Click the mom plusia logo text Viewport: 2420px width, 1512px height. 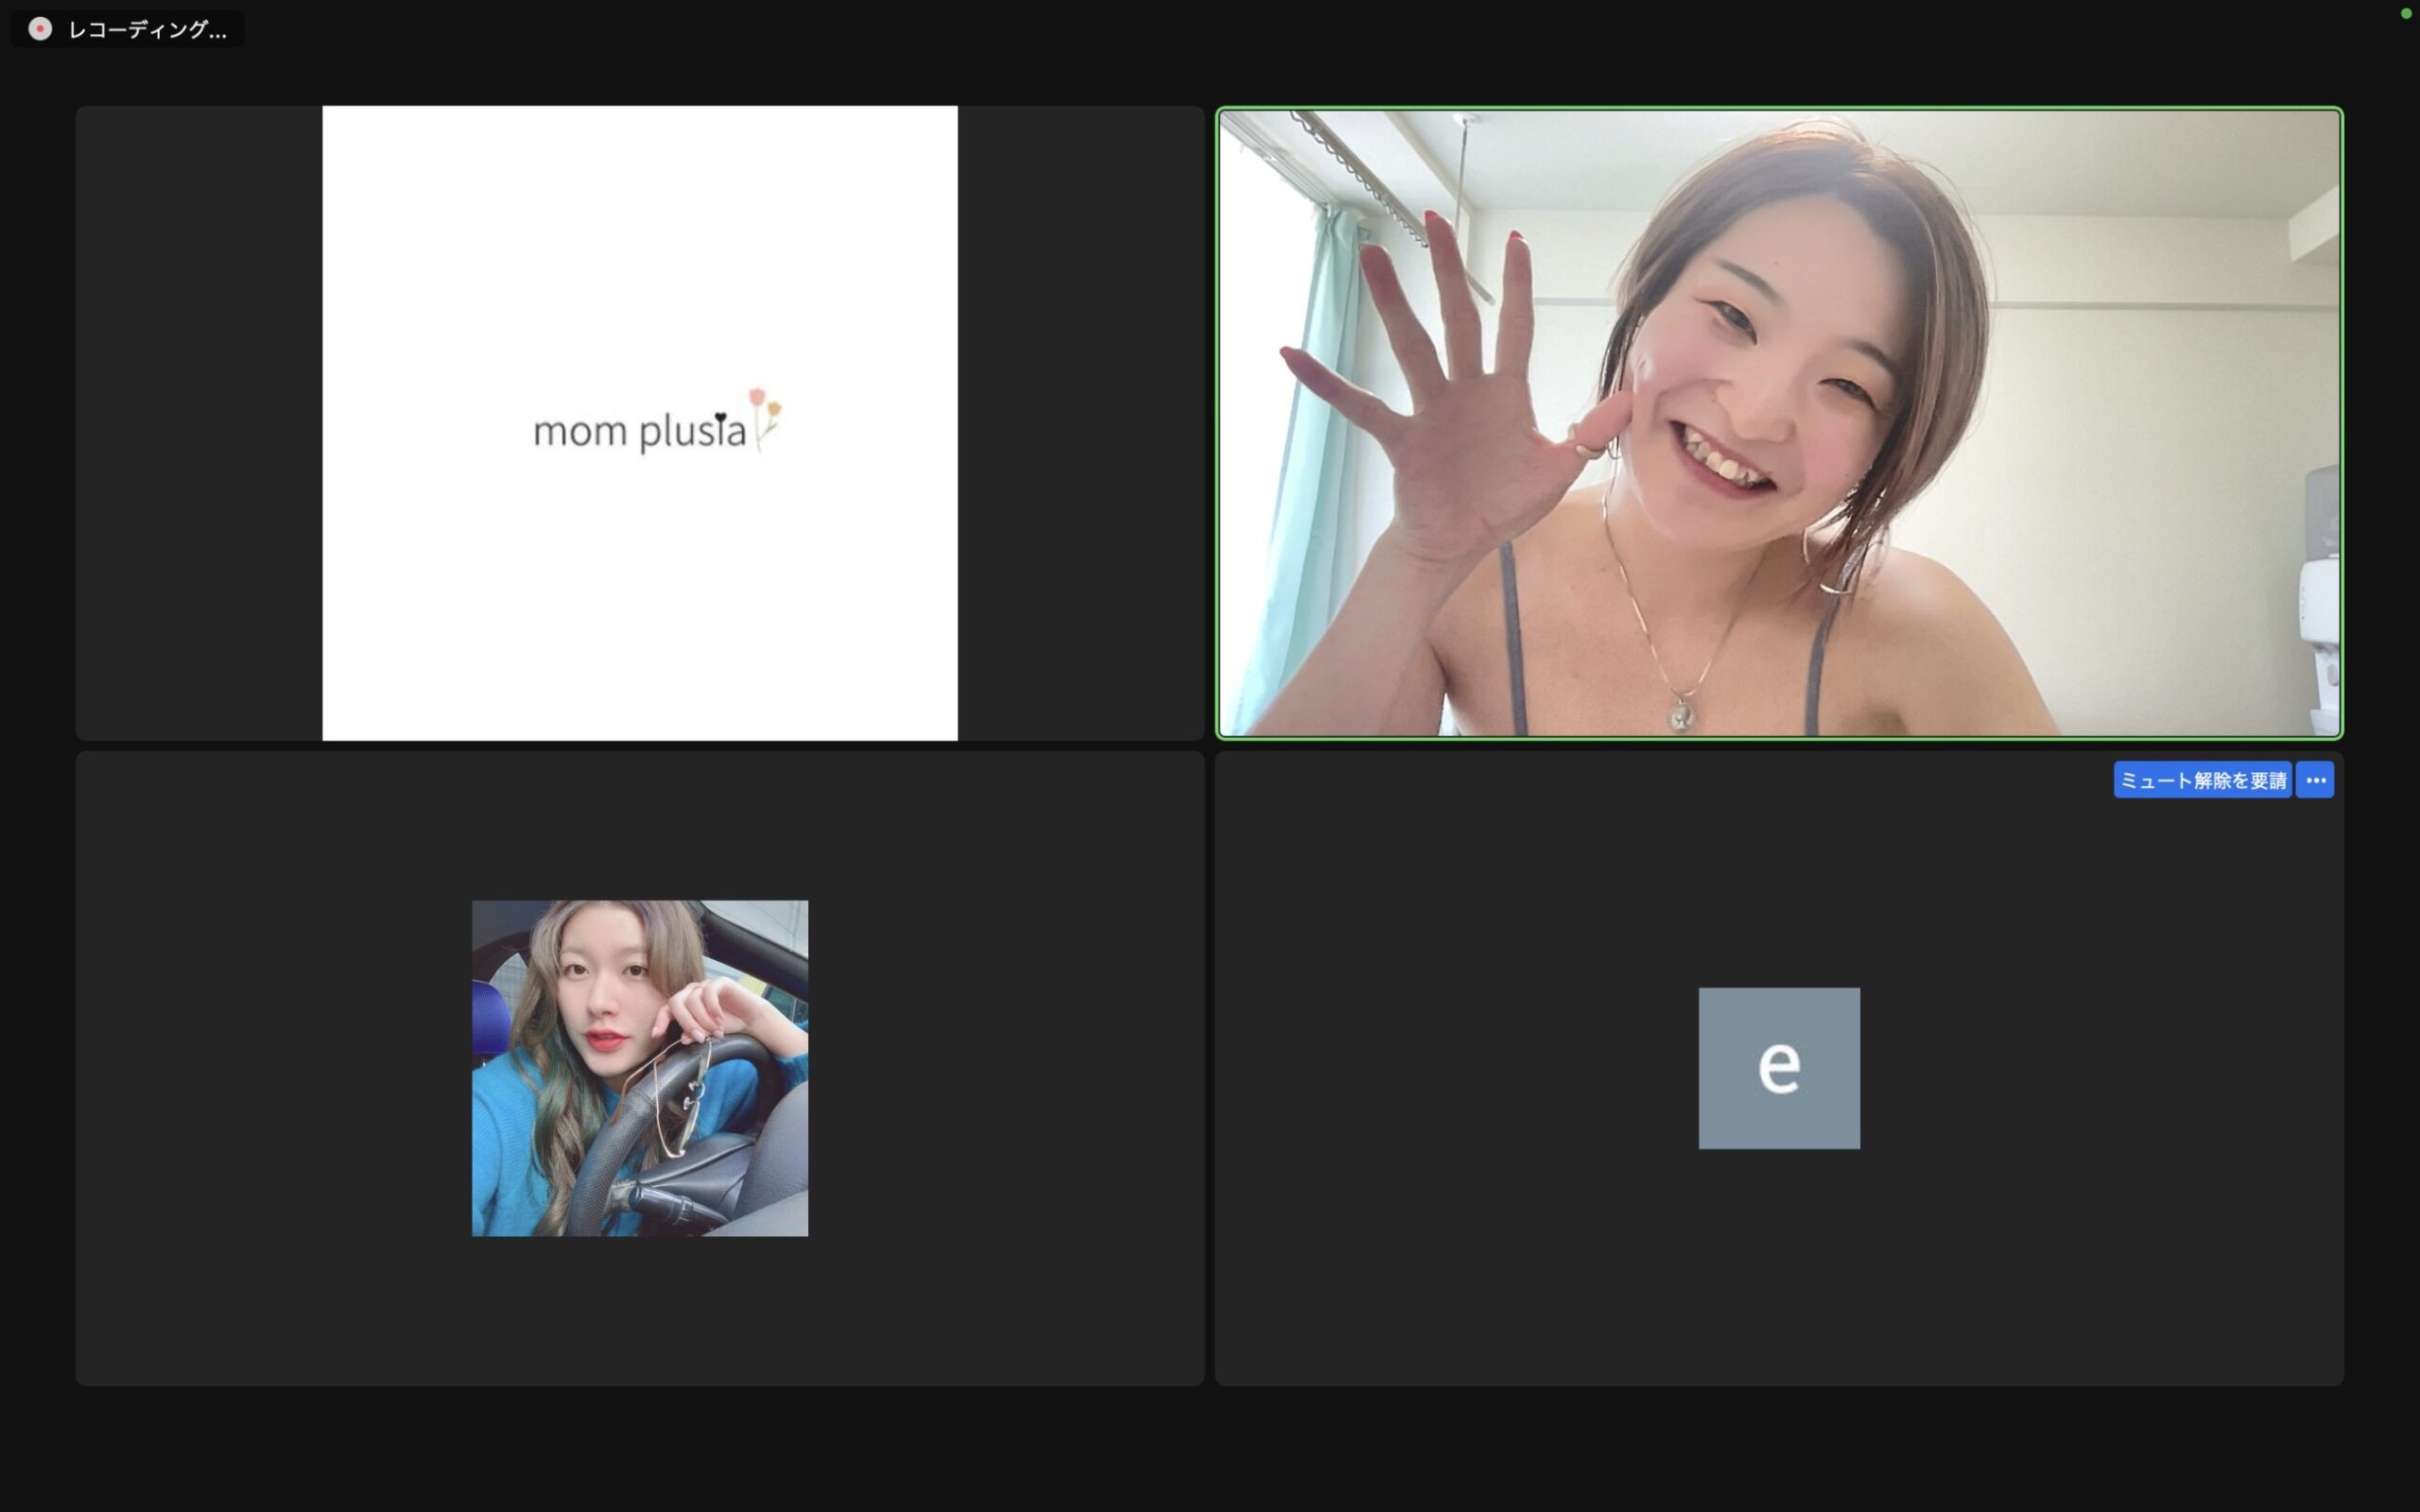pos(638,432)
